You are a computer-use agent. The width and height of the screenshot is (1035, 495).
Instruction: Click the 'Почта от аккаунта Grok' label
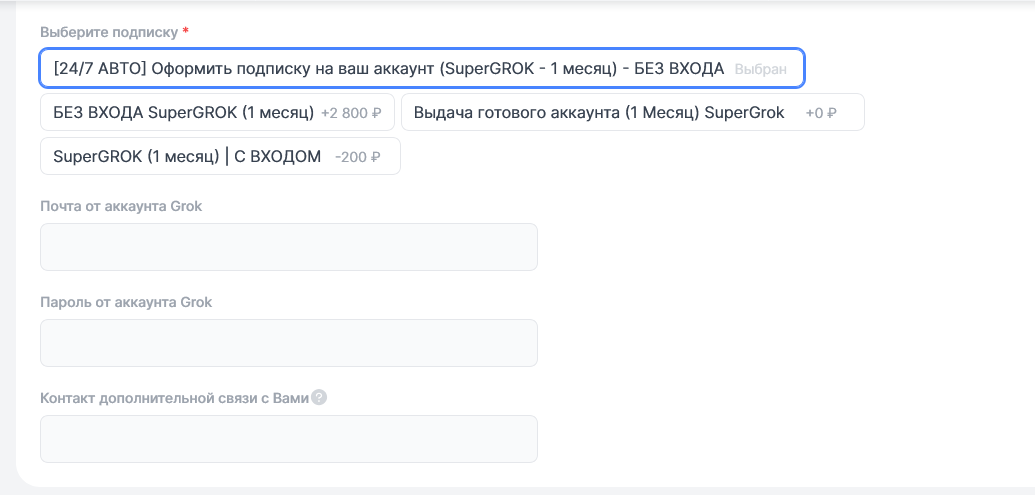[x=122, y=206]
